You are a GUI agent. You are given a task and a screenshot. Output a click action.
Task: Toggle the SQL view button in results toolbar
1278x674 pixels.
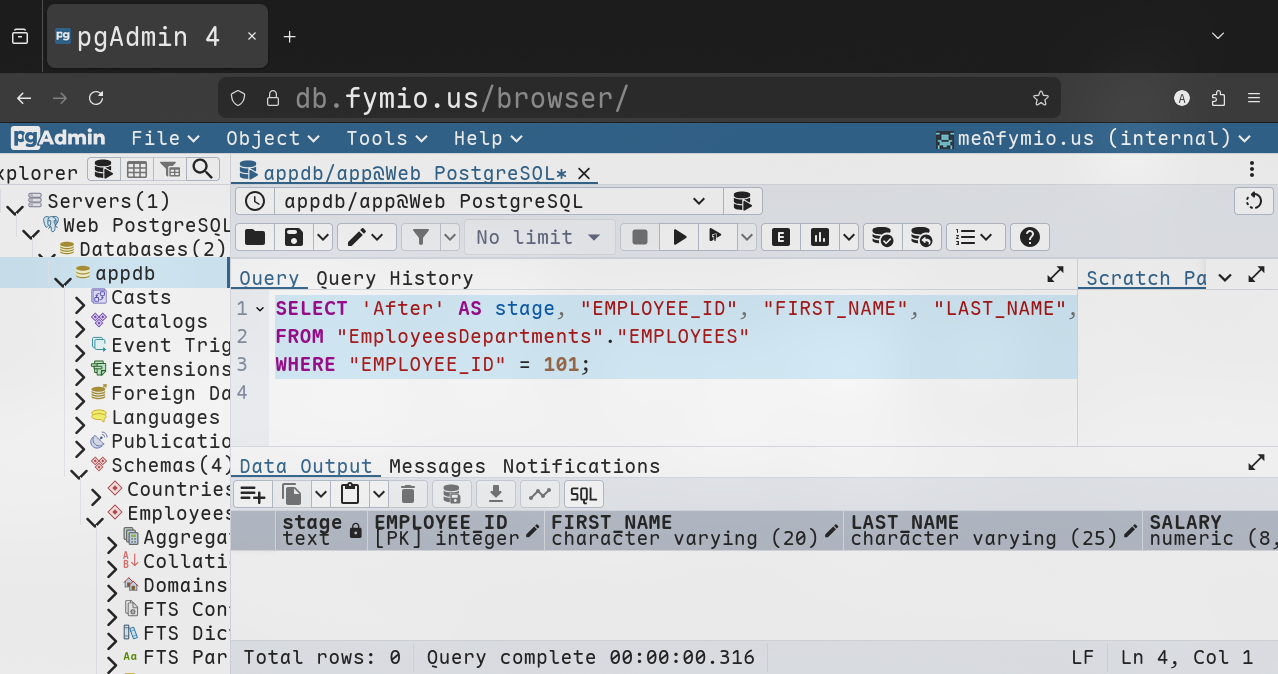click(583, 494)
